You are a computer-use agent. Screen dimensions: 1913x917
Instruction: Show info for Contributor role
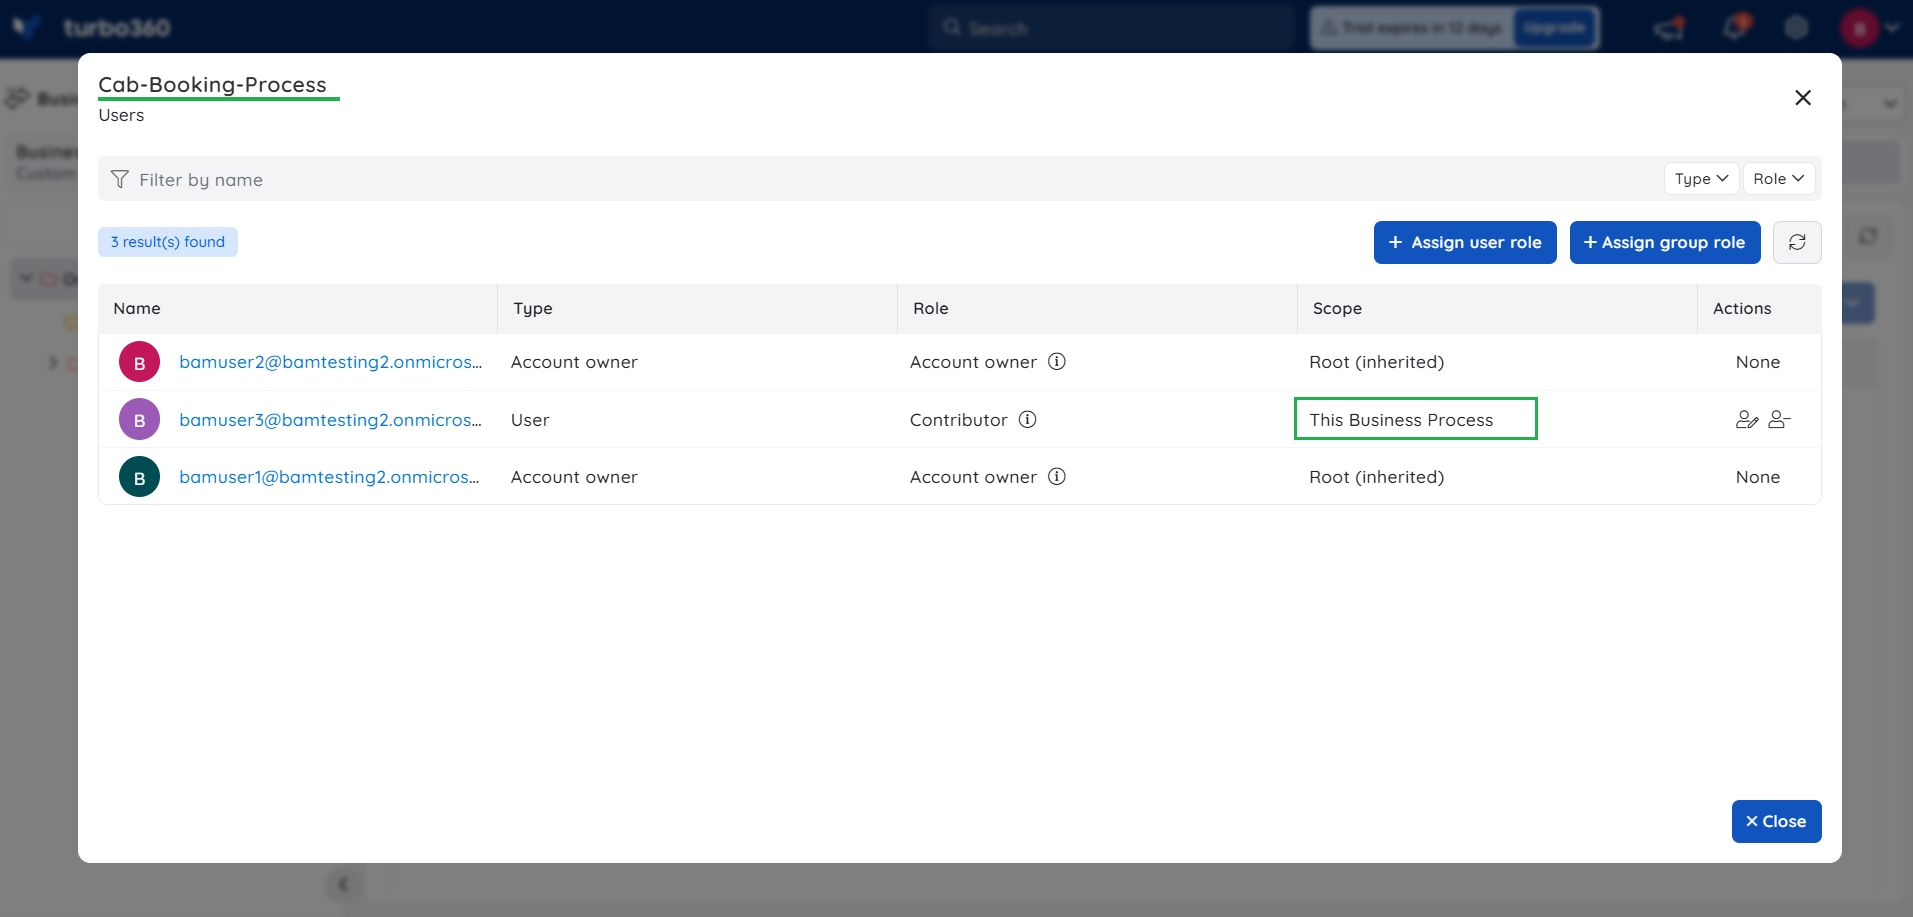(x=1027, y=420)
